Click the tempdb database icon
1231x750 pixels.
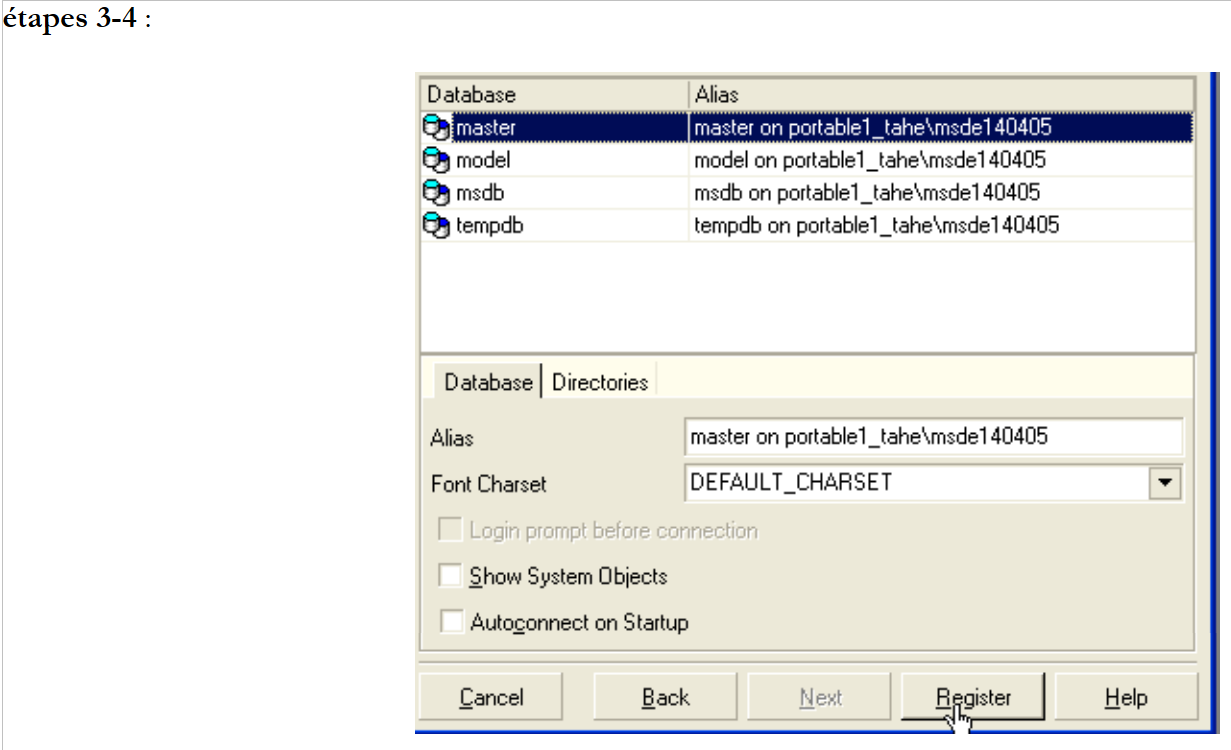436,226
